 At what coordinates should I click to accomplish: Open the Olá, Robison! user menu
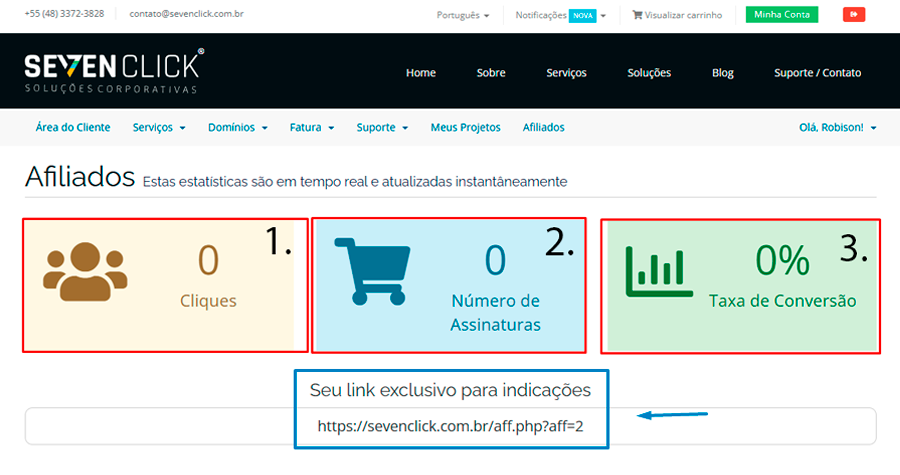(837, 128)
